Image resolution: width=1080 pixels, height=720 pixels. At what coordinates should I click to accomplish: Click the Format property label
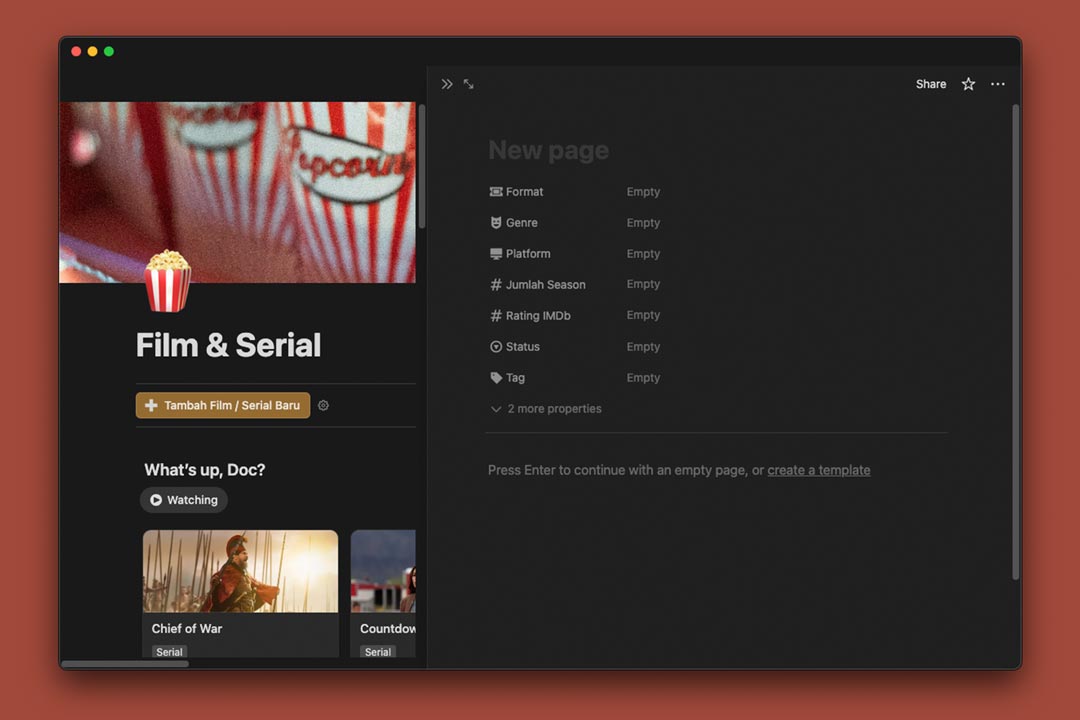(524, 192)
